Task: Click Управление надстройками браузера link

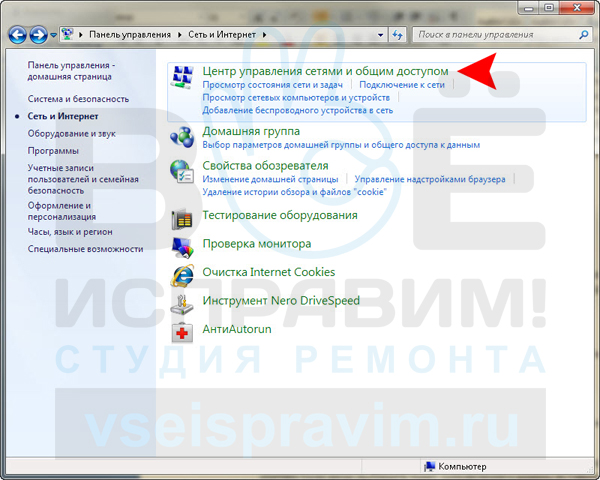Action: (430, 179)
